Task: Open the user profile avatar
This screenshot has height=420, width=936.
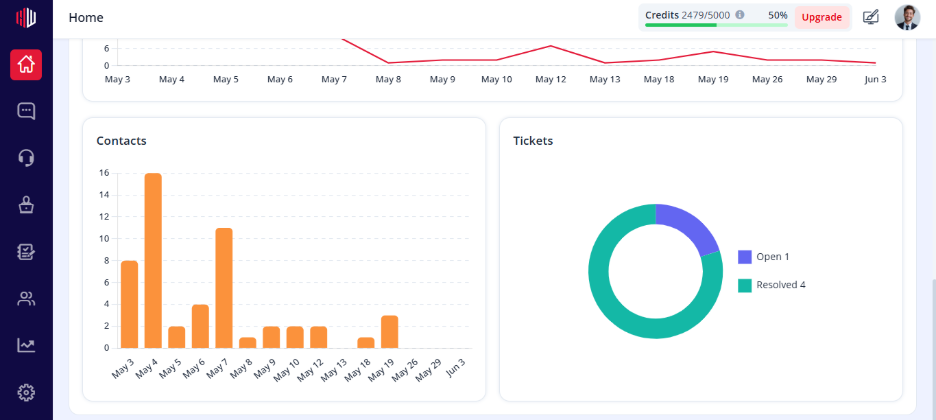Action: [x=907, y=17]
